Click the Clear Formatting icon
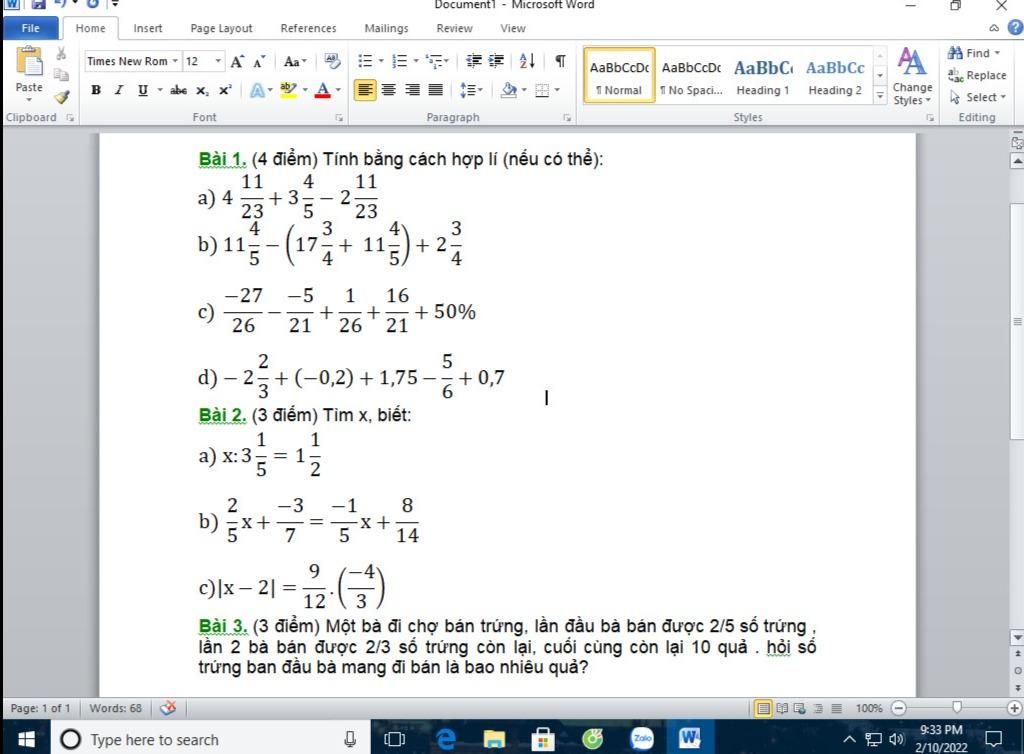Viewport: 1024px width, 754px height. coord(332,61)
